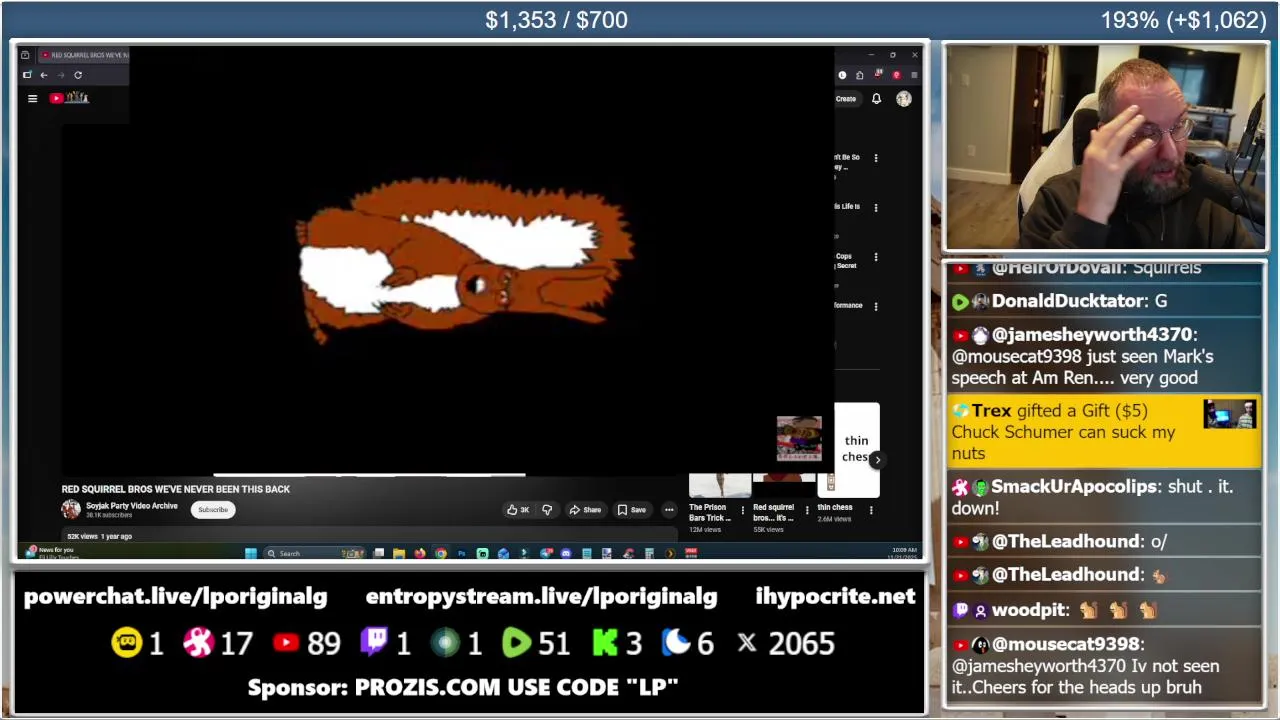The image size is (1280, 720).
Task: Click the '$1,353 / $700' donation goal text
Action: click(x=556, y=20)
